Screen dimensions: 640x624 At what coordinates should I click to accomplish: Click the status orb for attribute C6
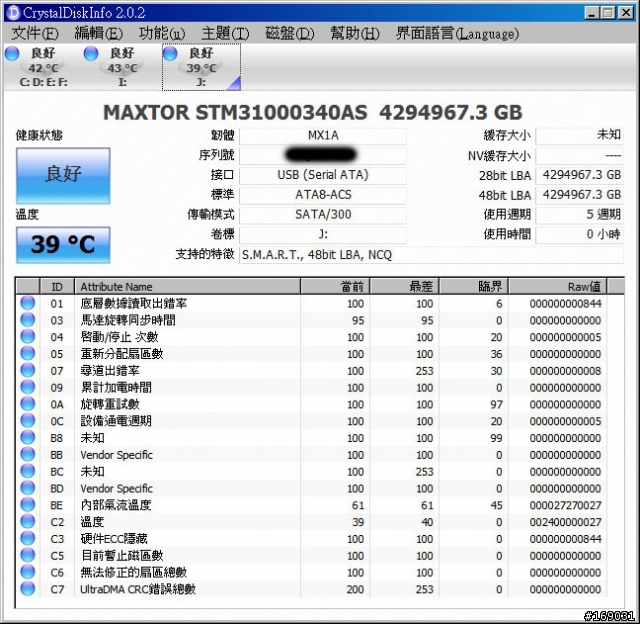(x=28, y=572)
